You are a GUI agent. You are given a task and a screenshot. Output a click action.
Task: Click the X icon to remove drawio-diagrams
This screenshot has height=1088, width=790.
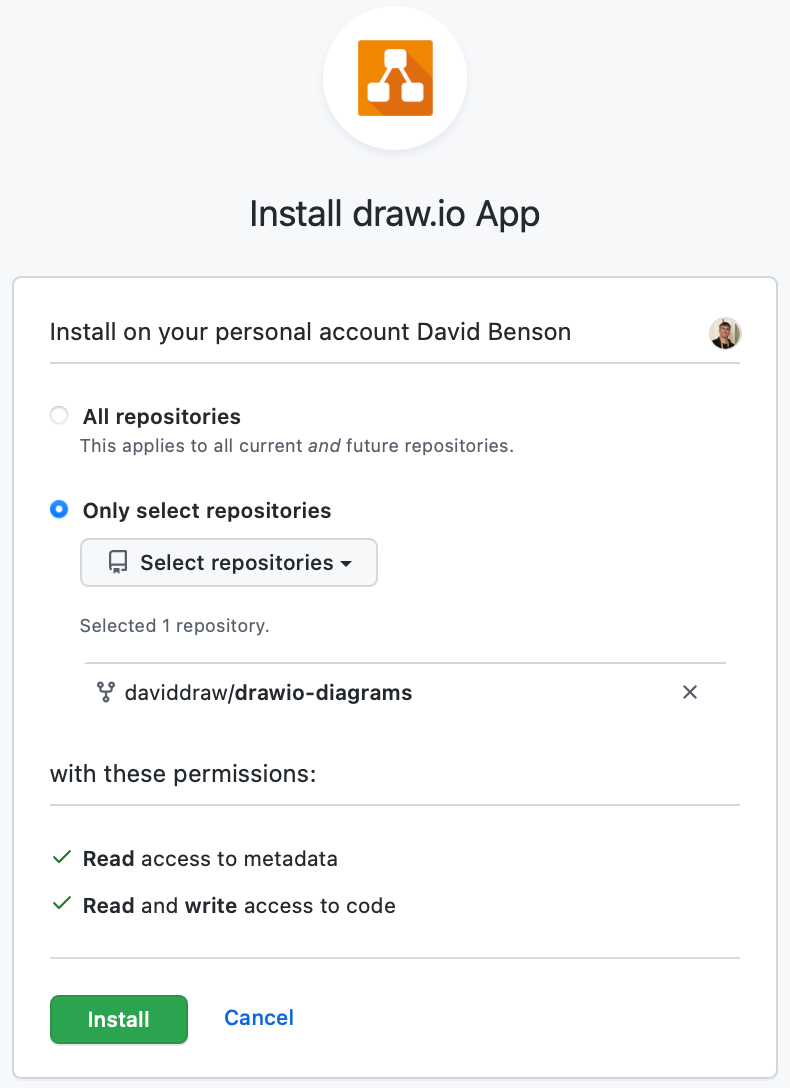689,692
